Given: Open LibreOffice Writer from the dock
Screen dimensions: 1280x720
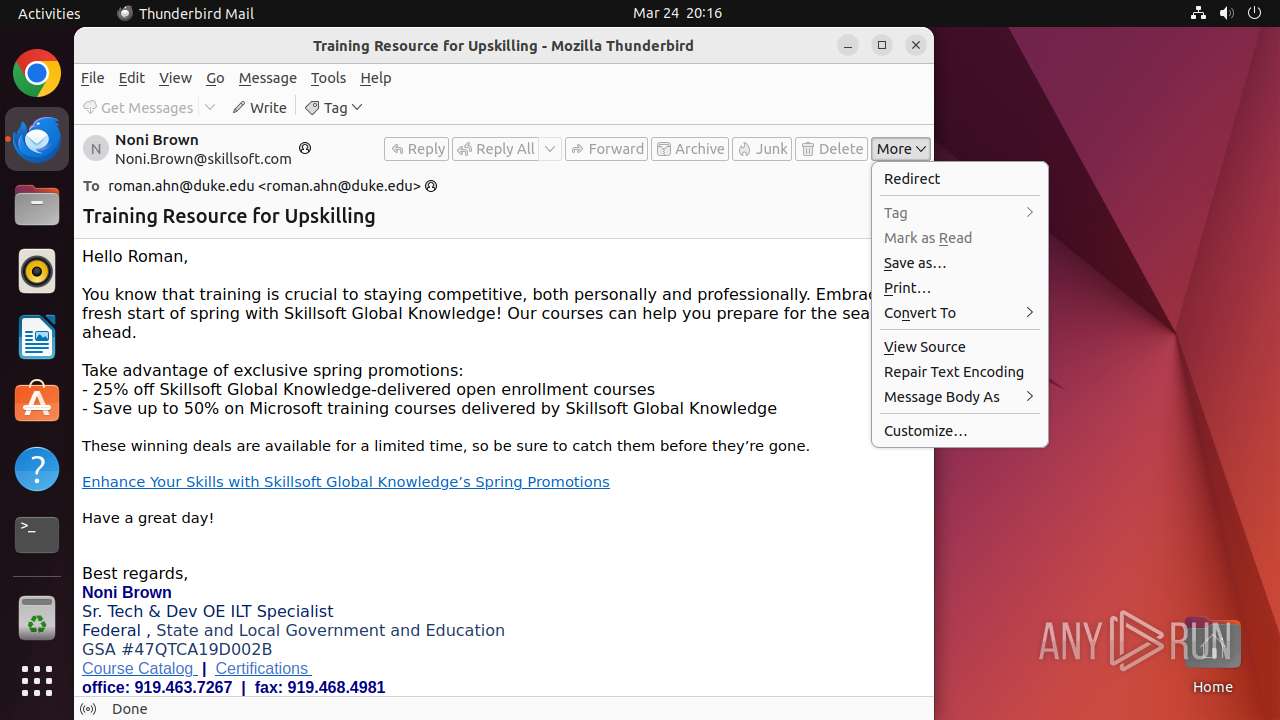Looking at the screenshot, I should click(x=37, y=337).
